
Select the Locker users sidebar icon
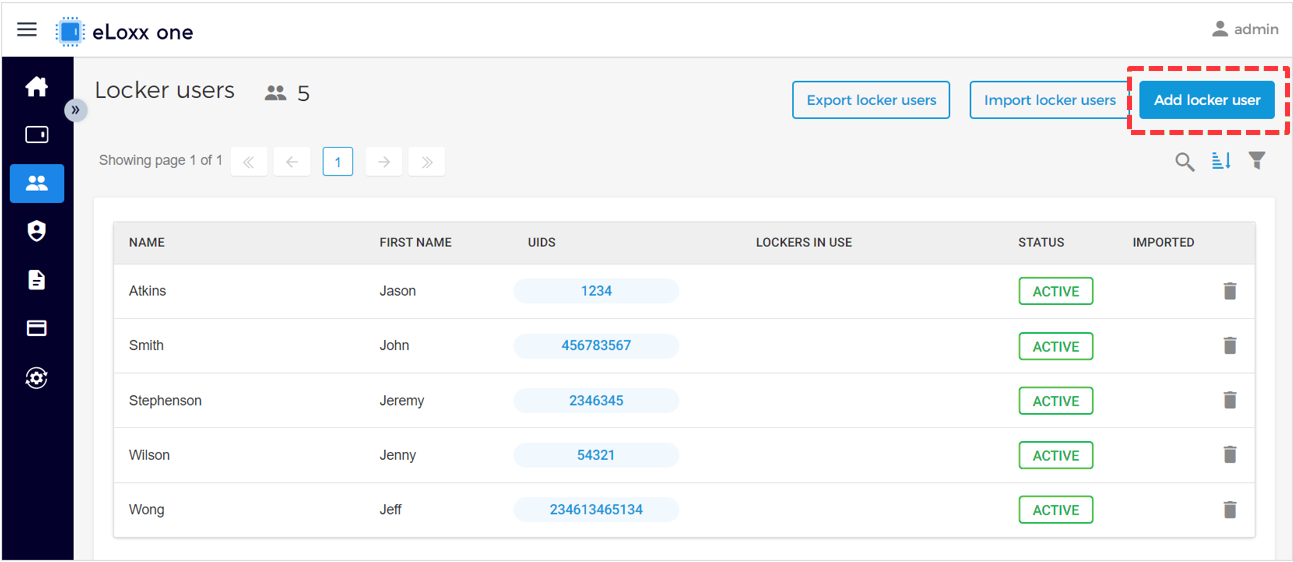(37, 183)
